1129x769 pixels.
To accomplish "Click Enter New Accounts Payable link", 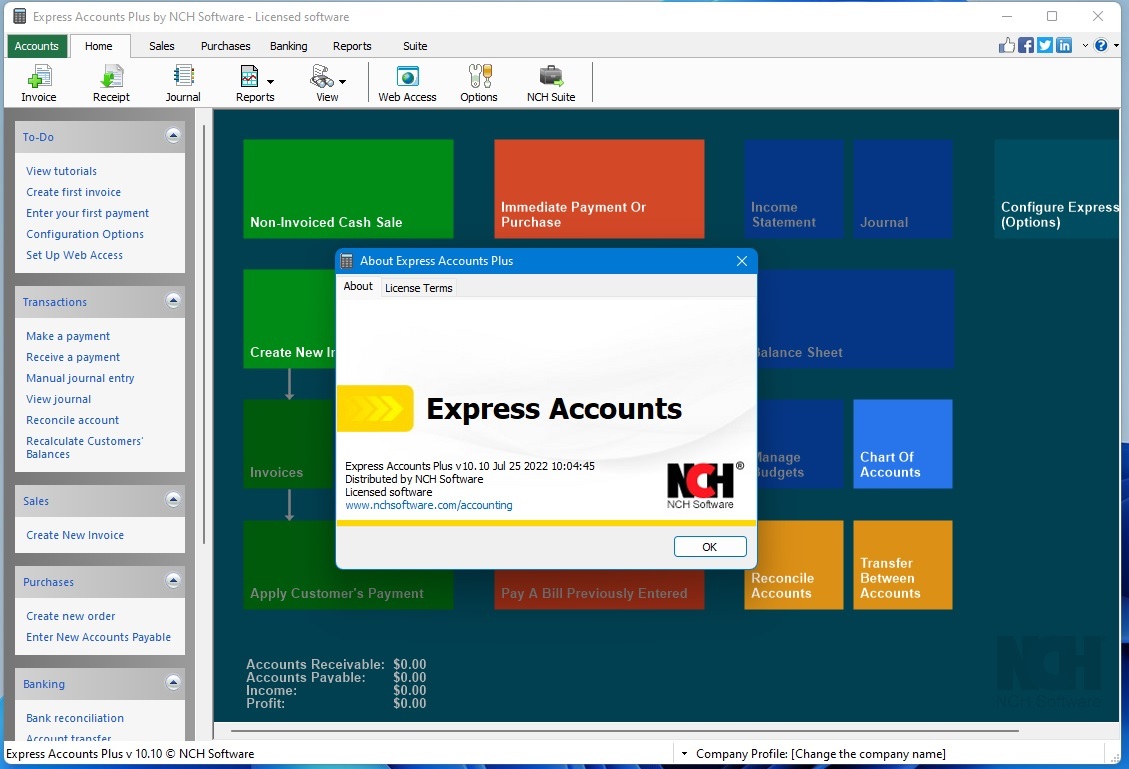I will coord(99,637).
